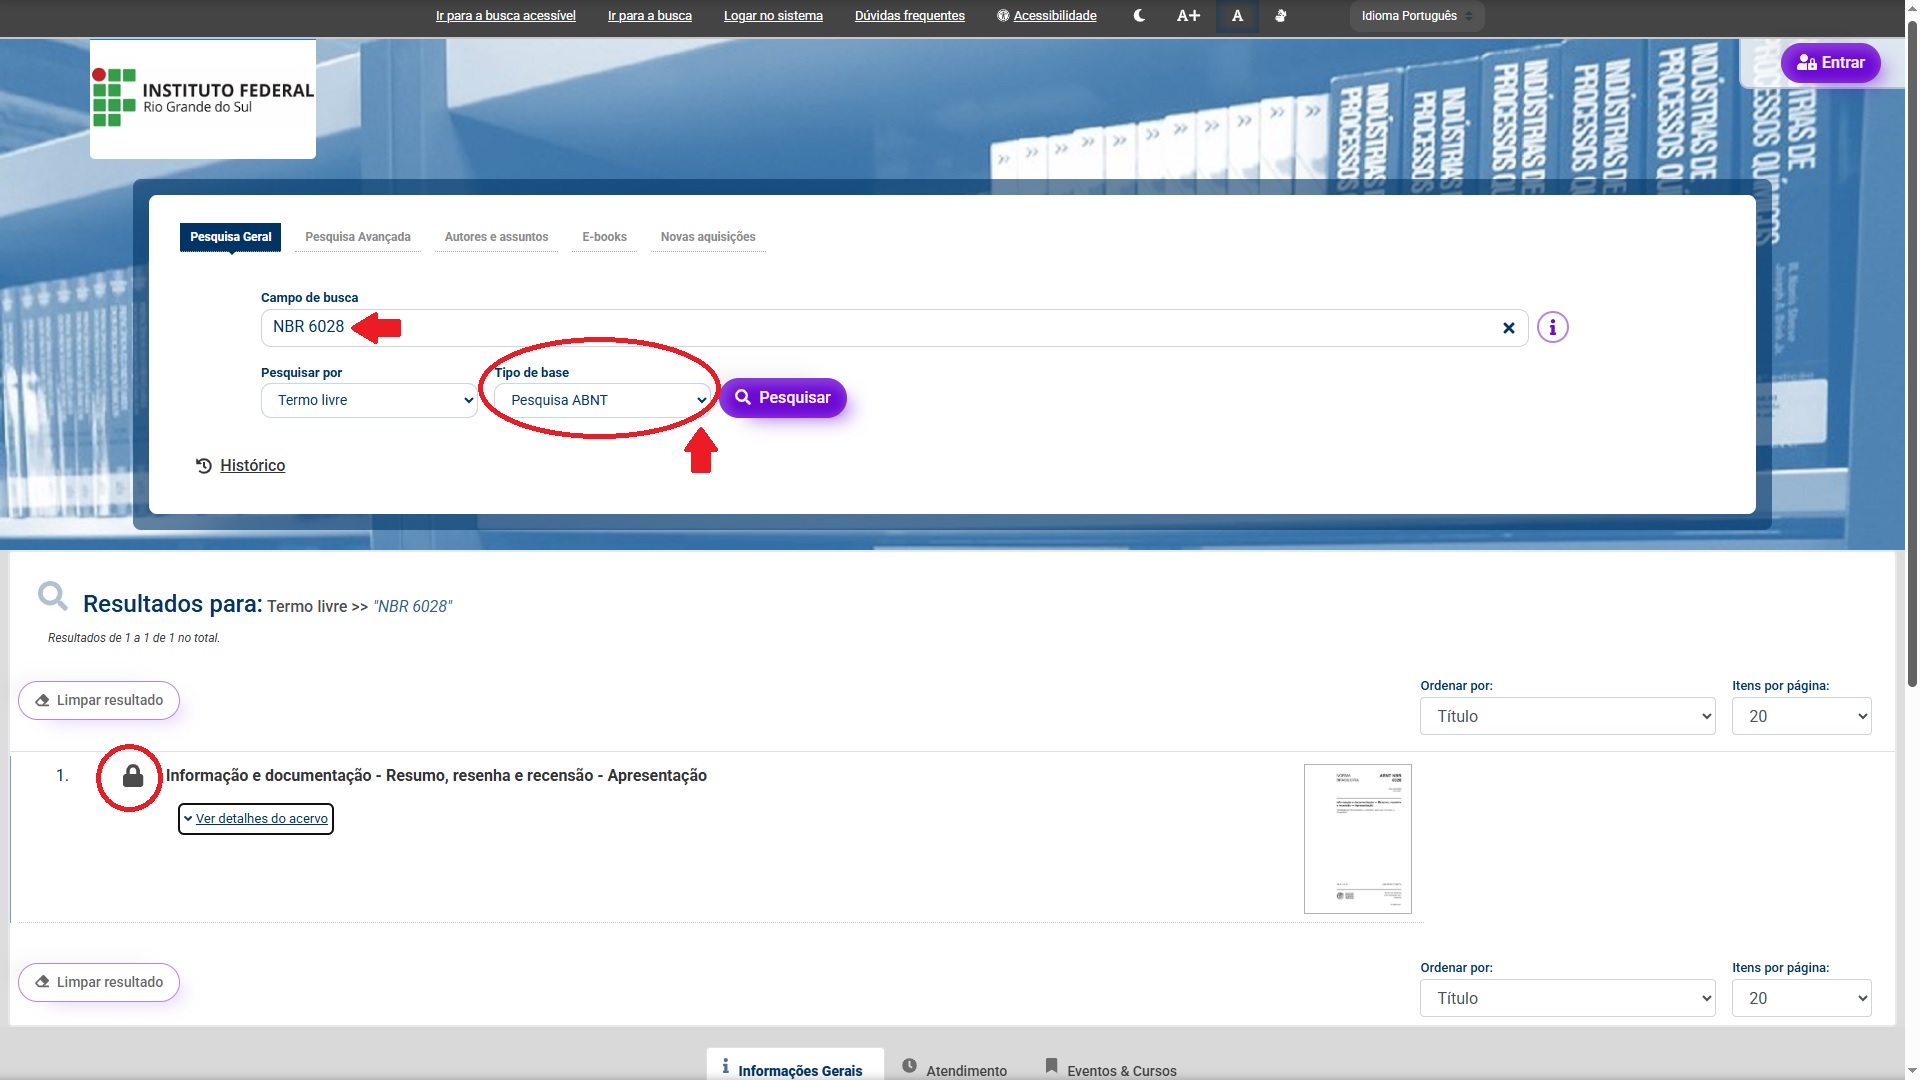The image size is (1920, 1080).
Task: Open the top Ordenar por dropdown
Action: [1567, 716]
